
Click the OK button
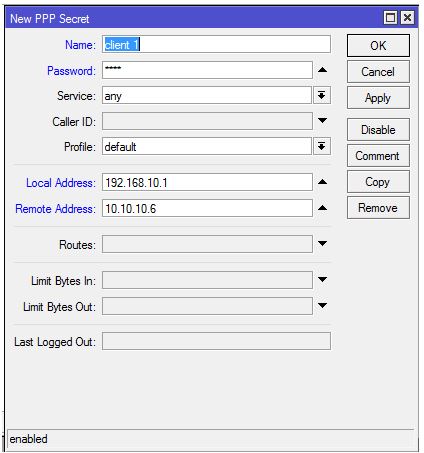click(378, 45)
